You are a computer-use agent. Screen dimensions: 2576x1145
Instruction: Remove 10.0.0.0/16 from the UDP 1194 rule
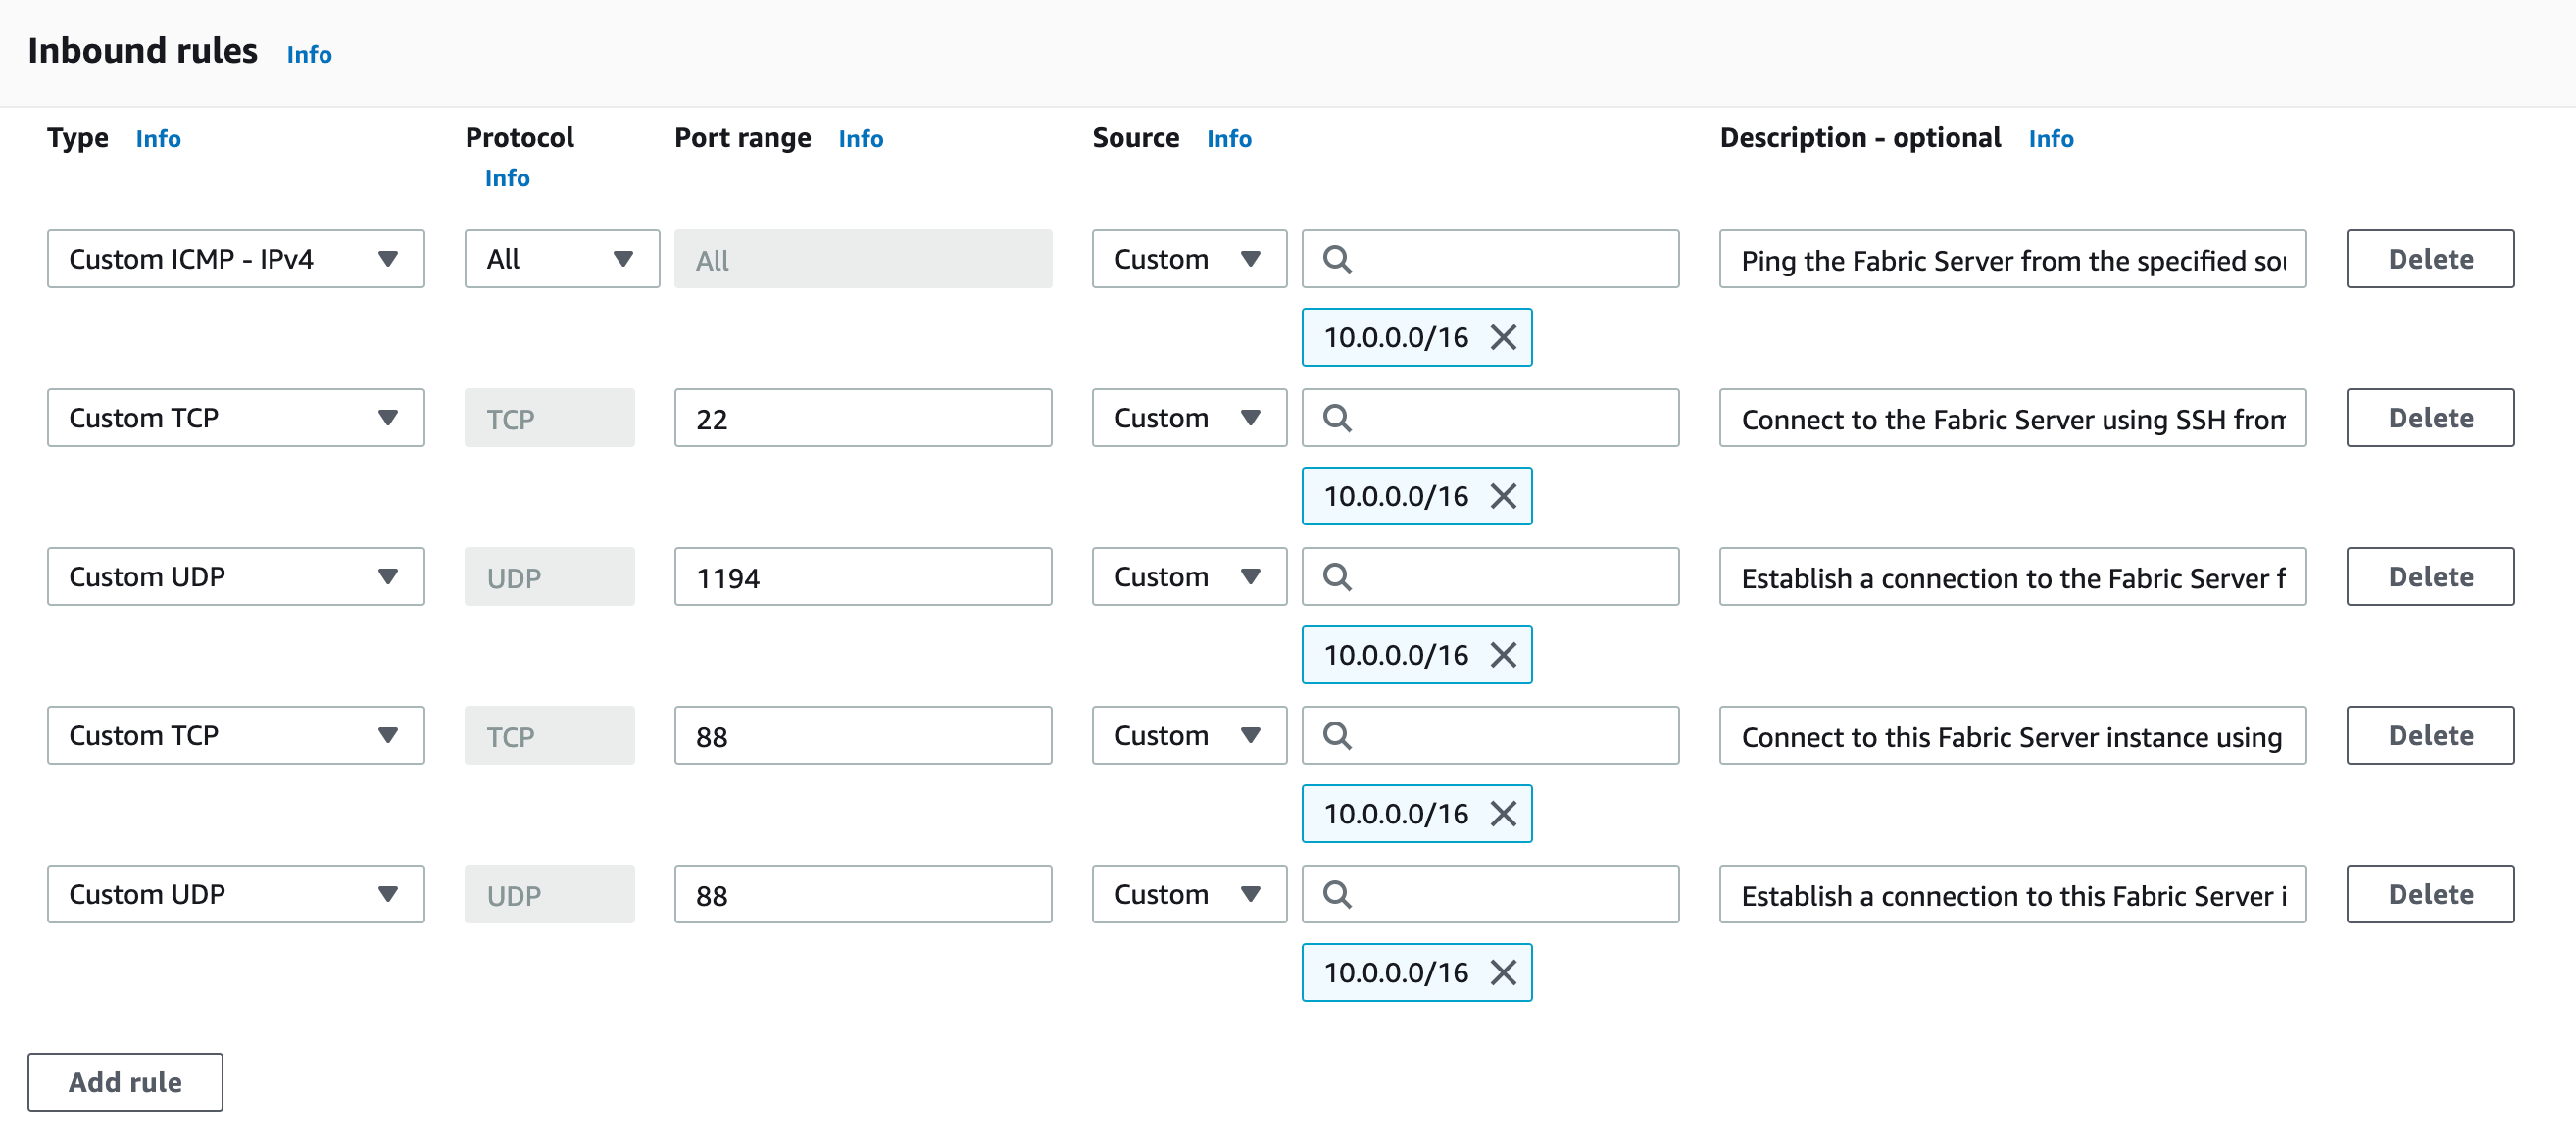tap(1504, 655)
